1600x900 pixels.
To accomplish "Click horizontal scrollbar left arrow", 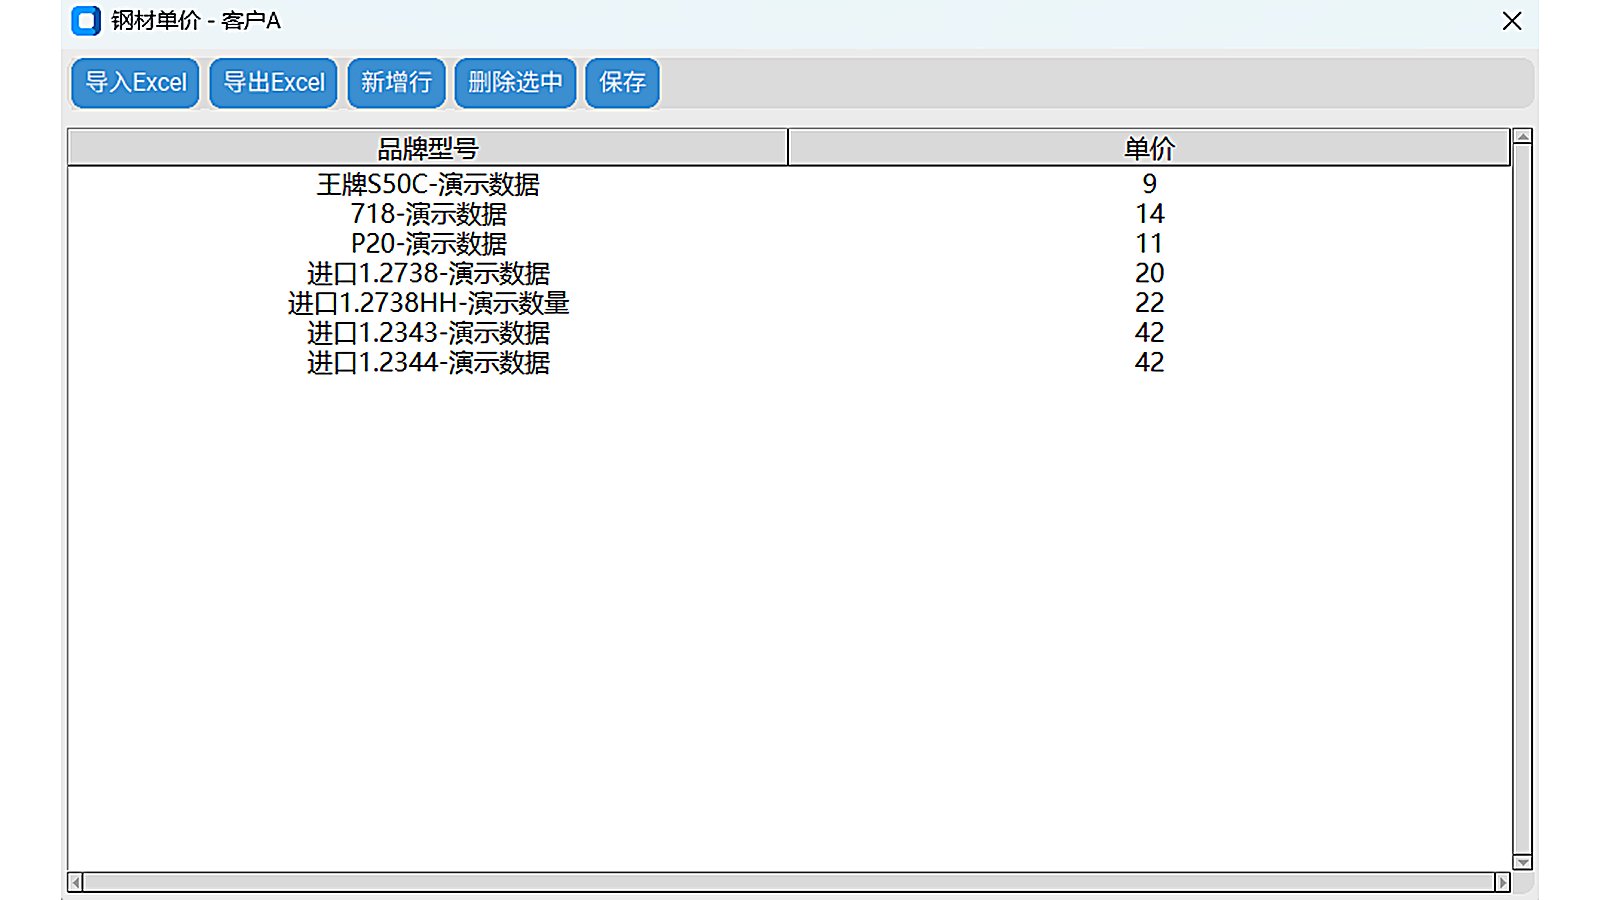I will (75, 882).
